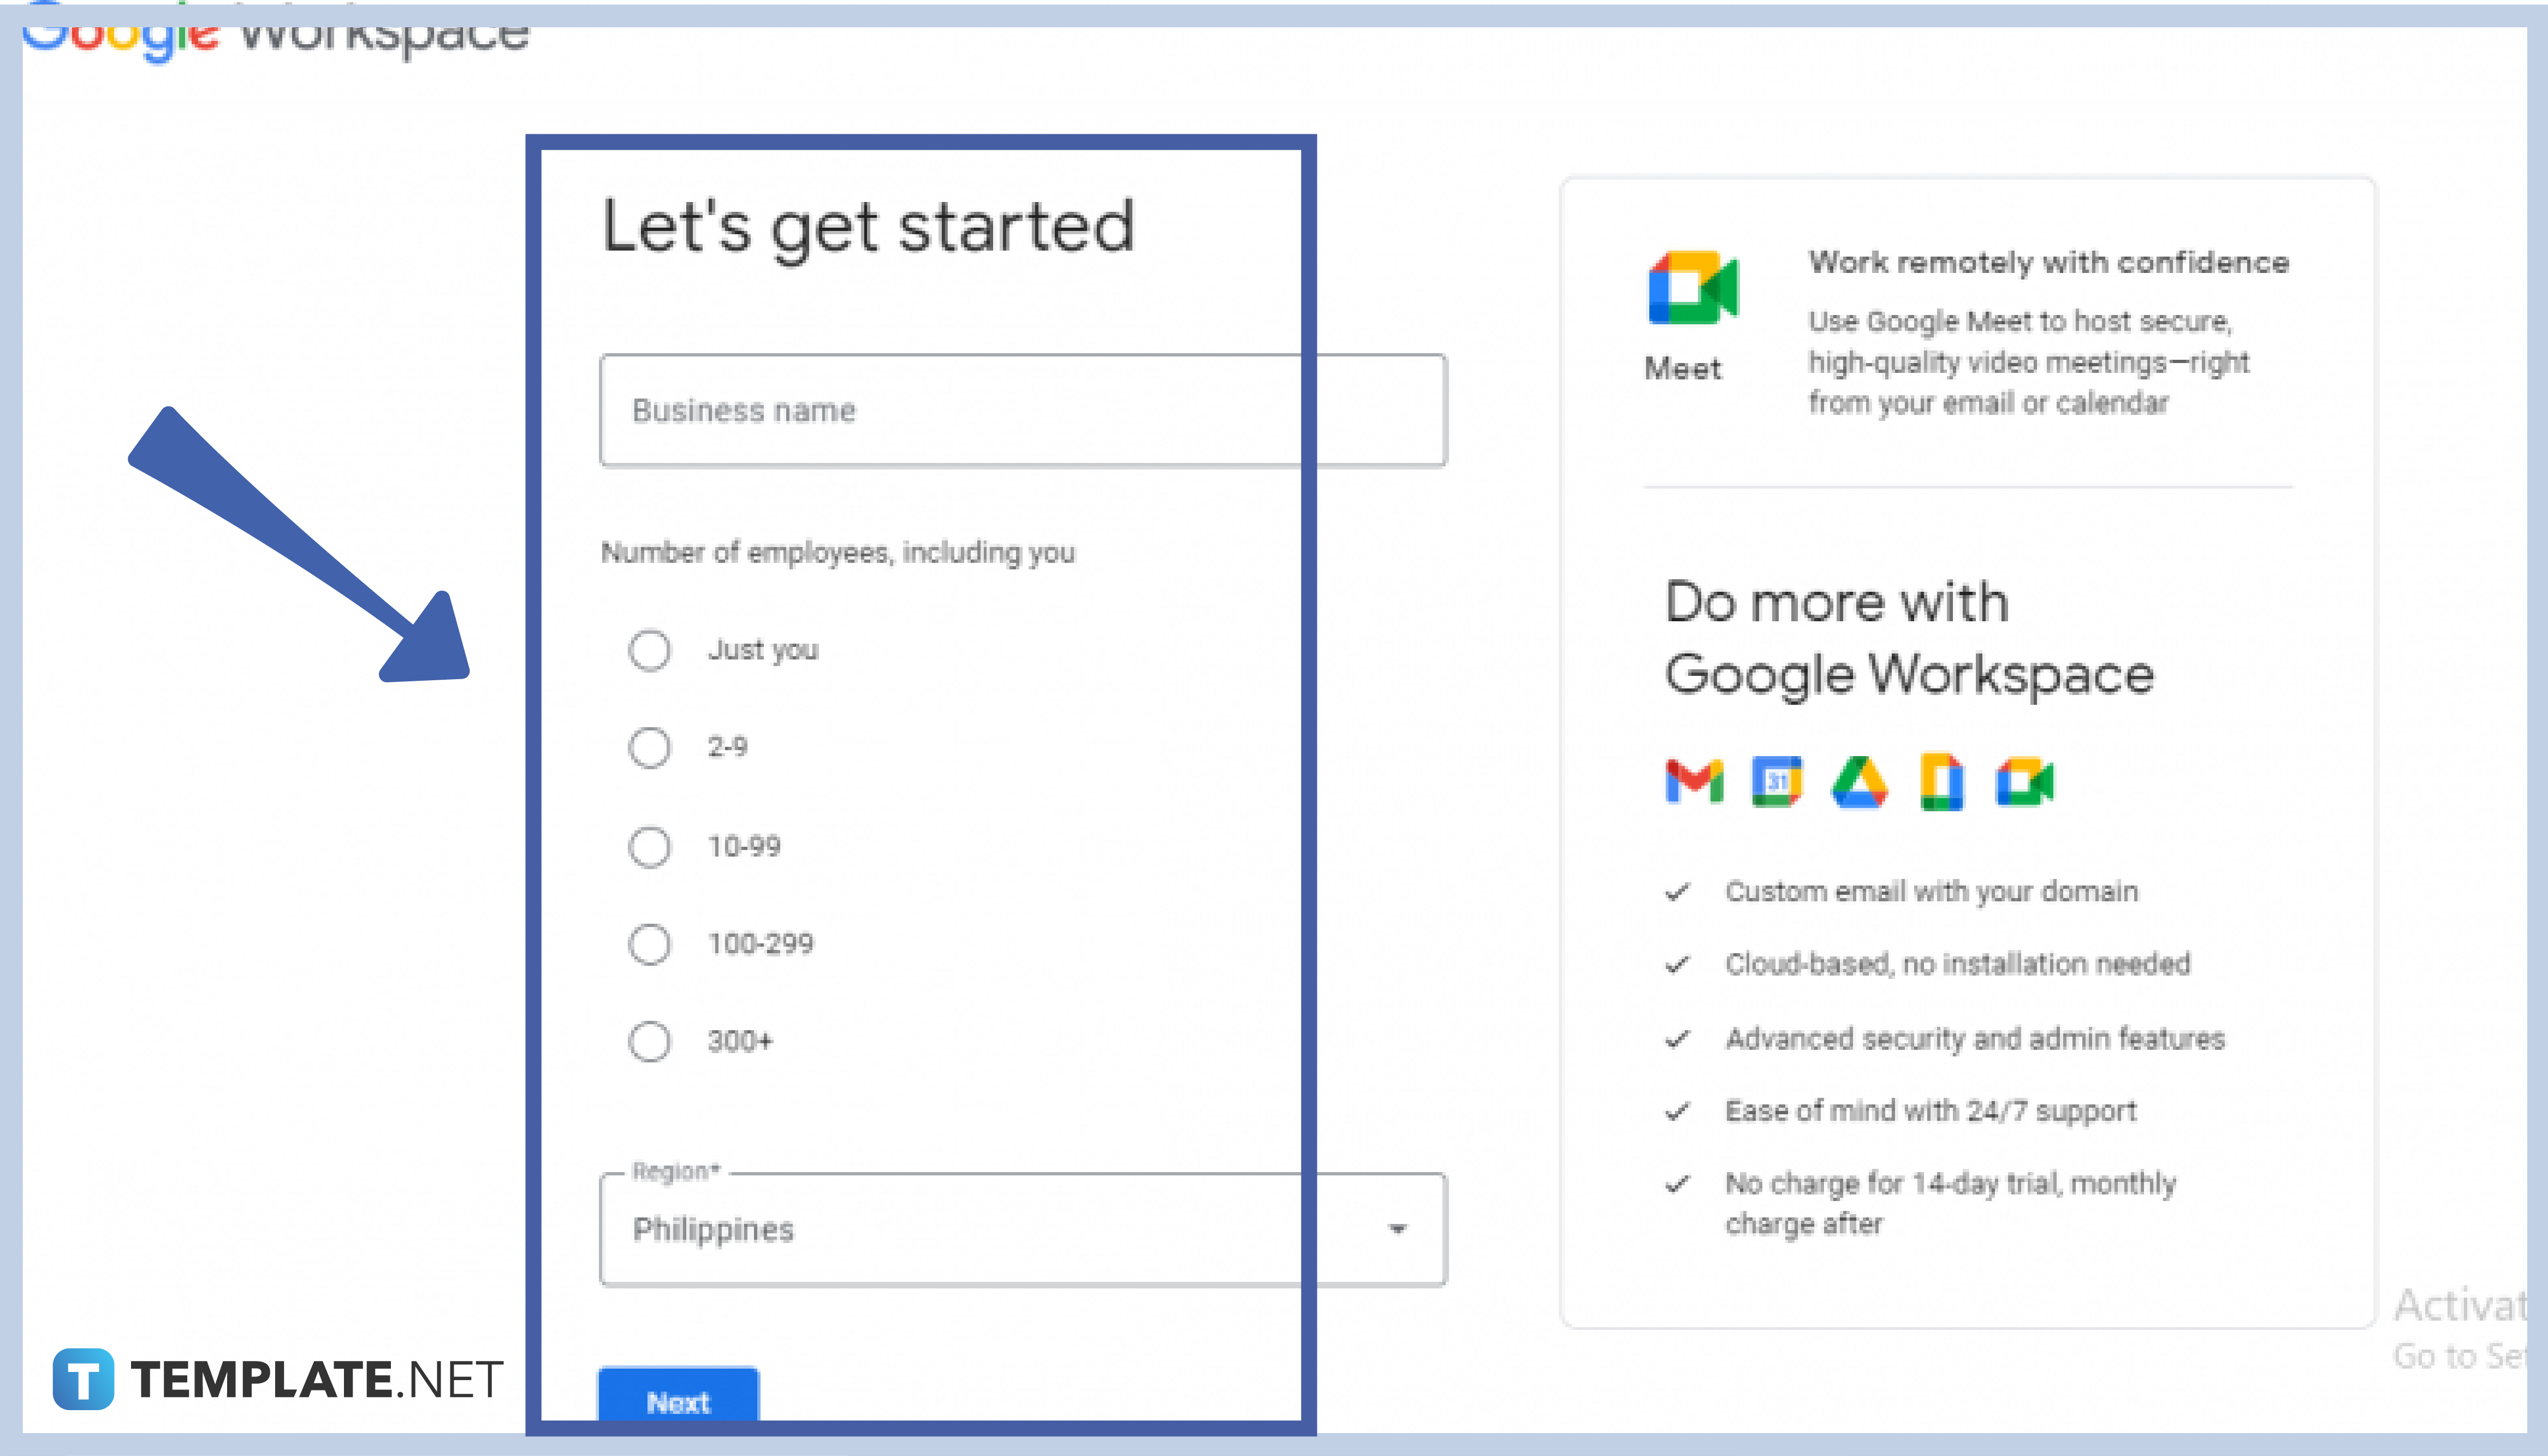
Task: Select the Just you radio button
Action: [x=650, y=650]
